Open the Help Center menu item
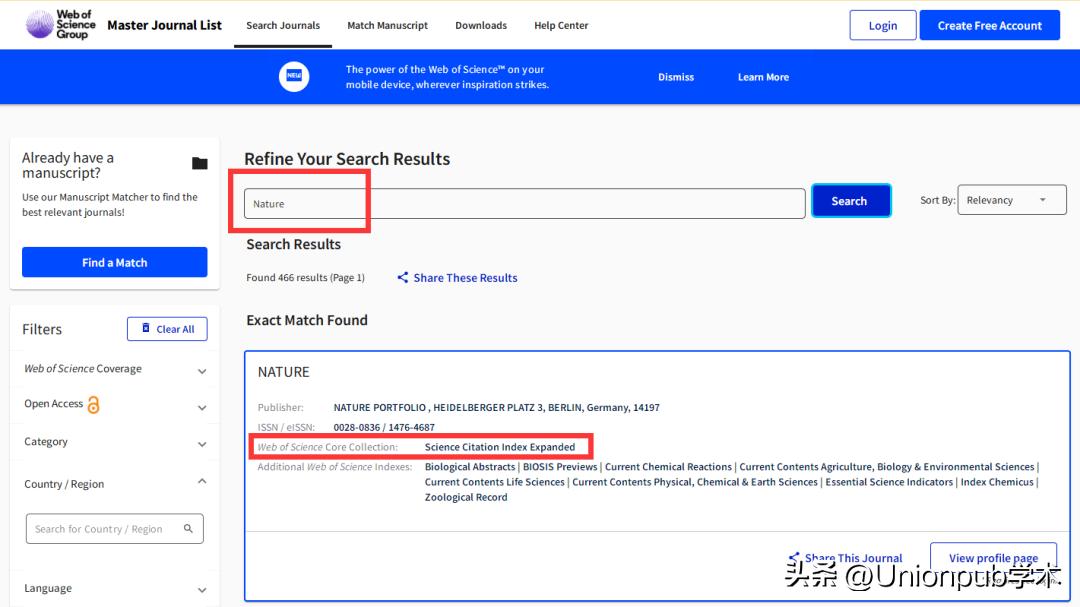Viewport: 1080px width, 607px height. pos(561,25)
